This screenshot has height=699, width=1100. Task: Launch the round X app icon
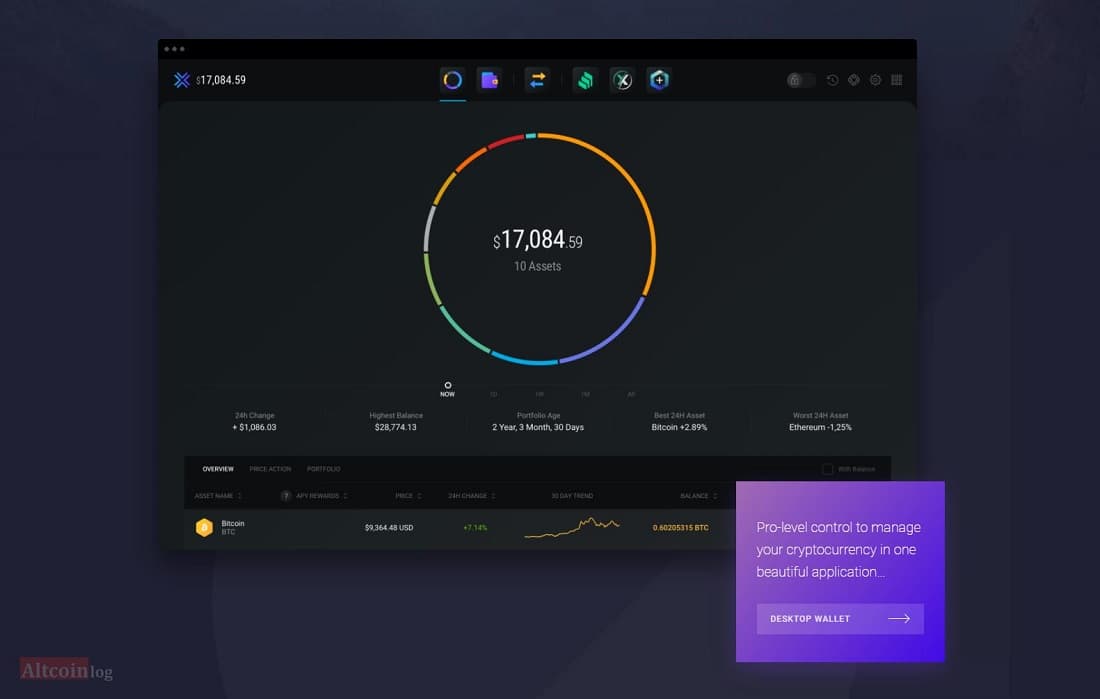[622, 80]
